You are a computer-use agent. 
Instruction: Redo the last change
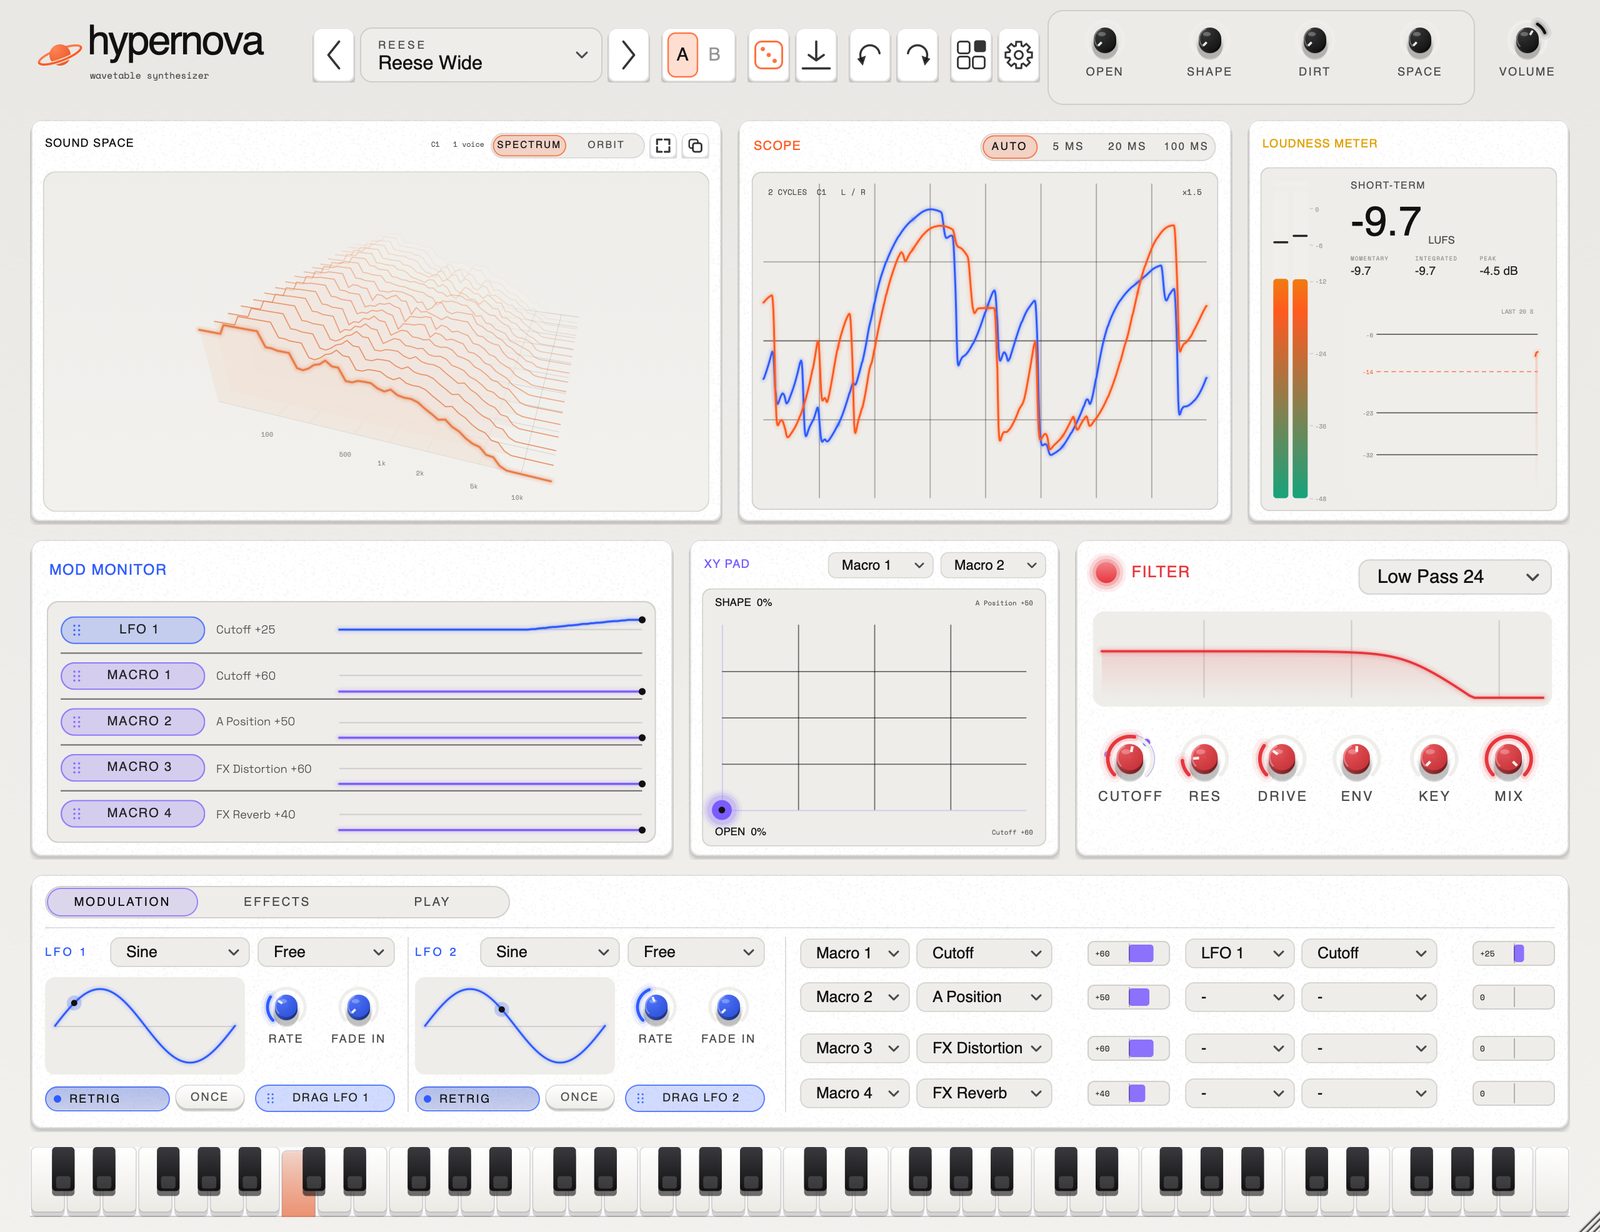coord(918,55)
